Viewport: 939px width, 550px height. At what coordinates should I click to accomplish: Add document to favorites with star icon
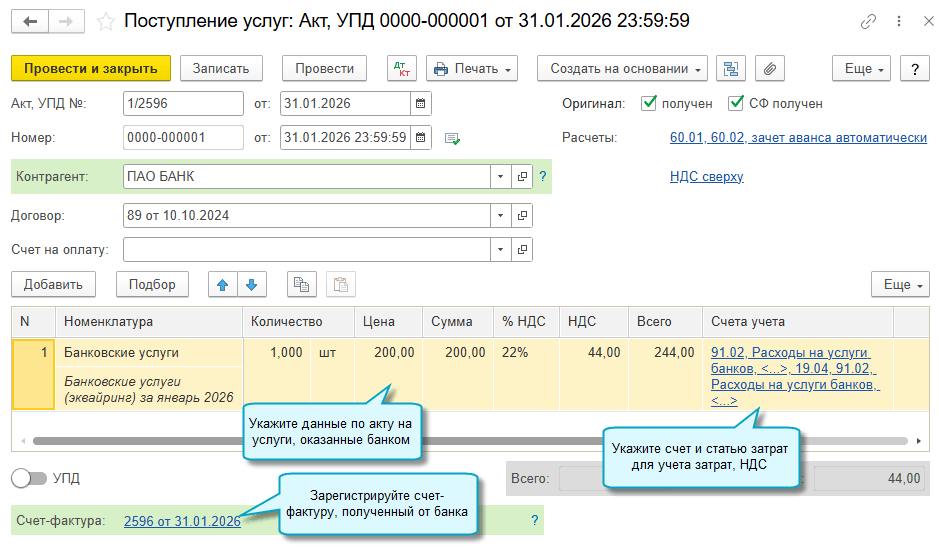[x=106, y=22]
